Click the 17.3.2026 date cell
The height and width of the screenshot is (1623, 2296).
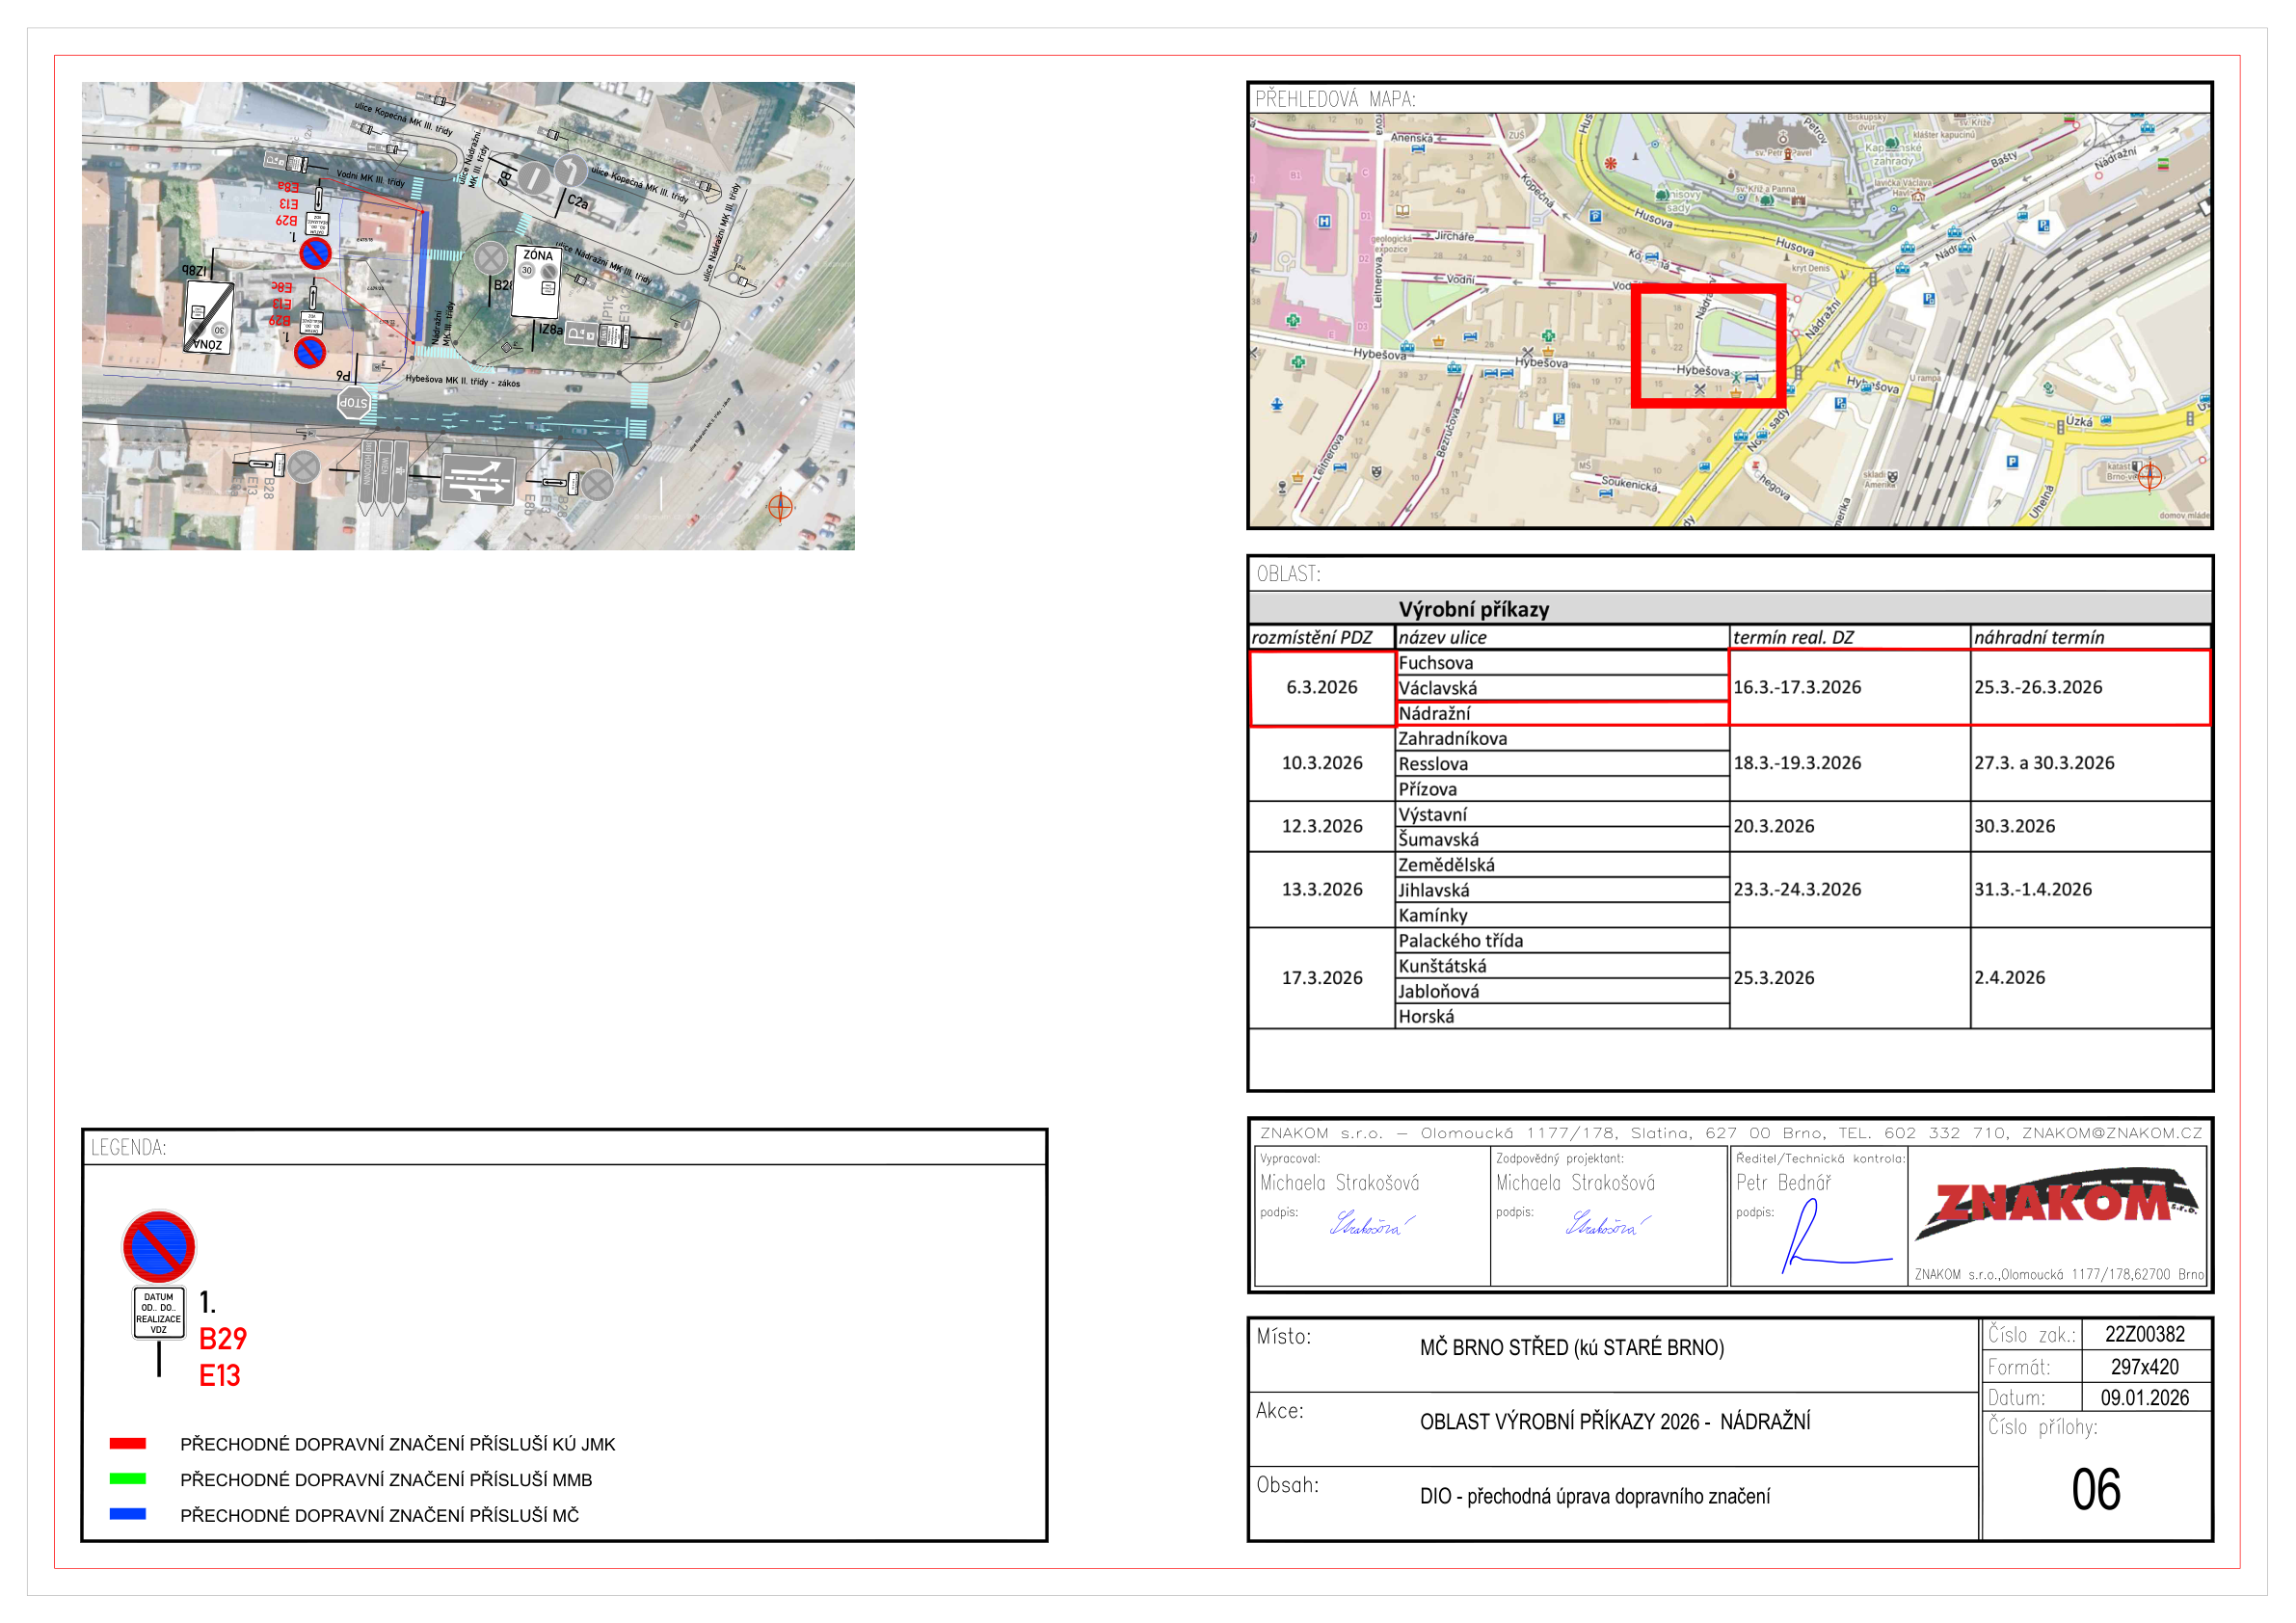tap(1322, 978)
